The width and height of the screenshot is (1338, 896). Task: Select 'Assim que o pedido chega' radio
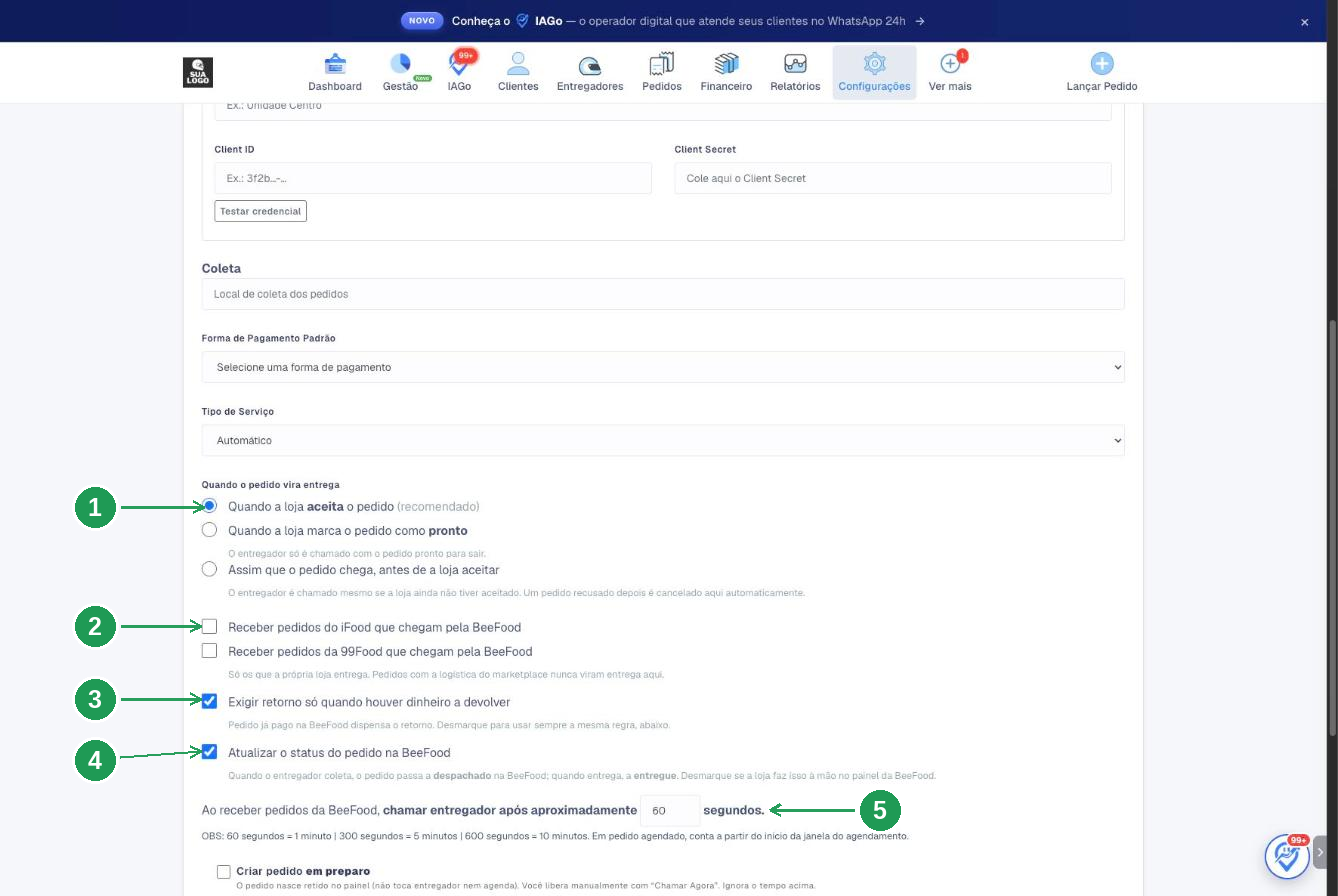209,569
